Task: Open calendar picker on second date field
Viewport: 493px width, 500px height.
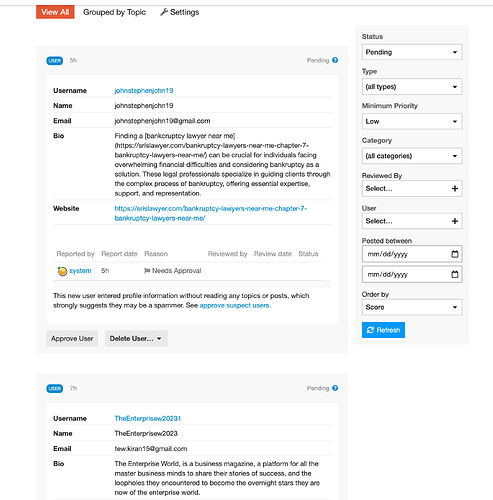Action: [x=455, y=274]
